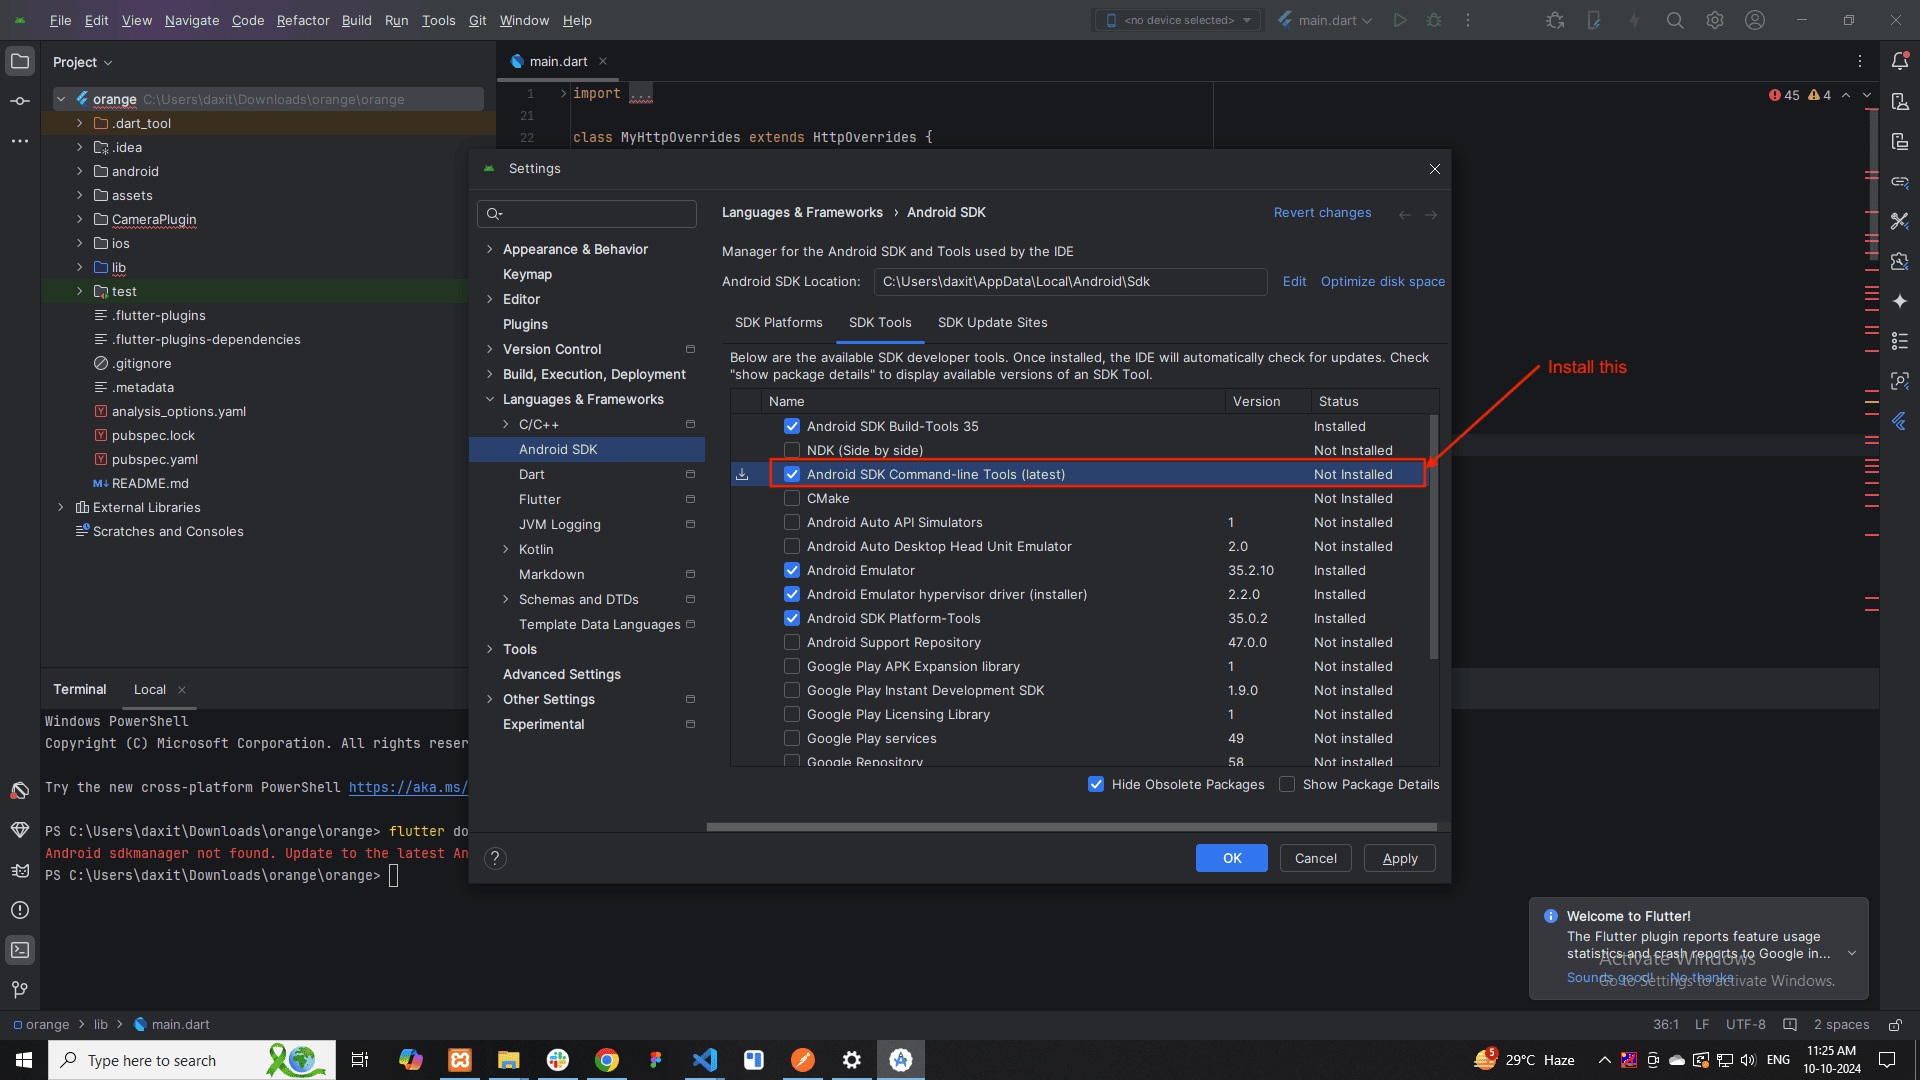1920x1080 pixels.
Task: Click the Notifications bell icon
Action: [x=1900, y=61]
